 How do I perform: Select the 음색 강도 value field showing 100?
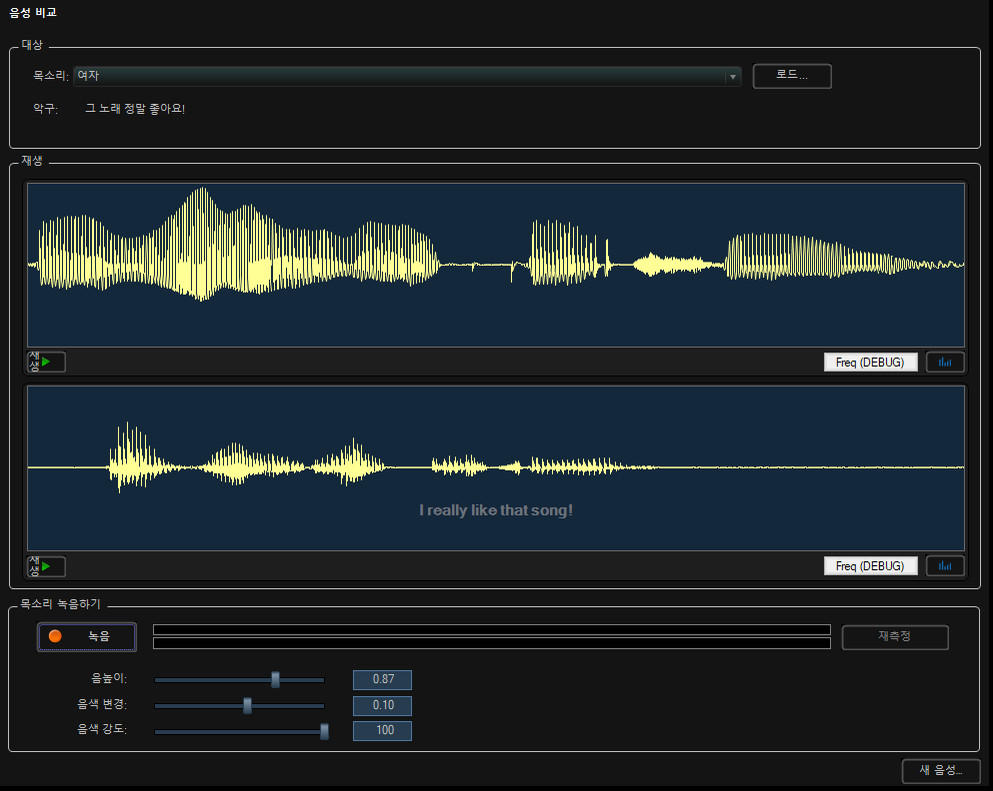coord(382,731)
